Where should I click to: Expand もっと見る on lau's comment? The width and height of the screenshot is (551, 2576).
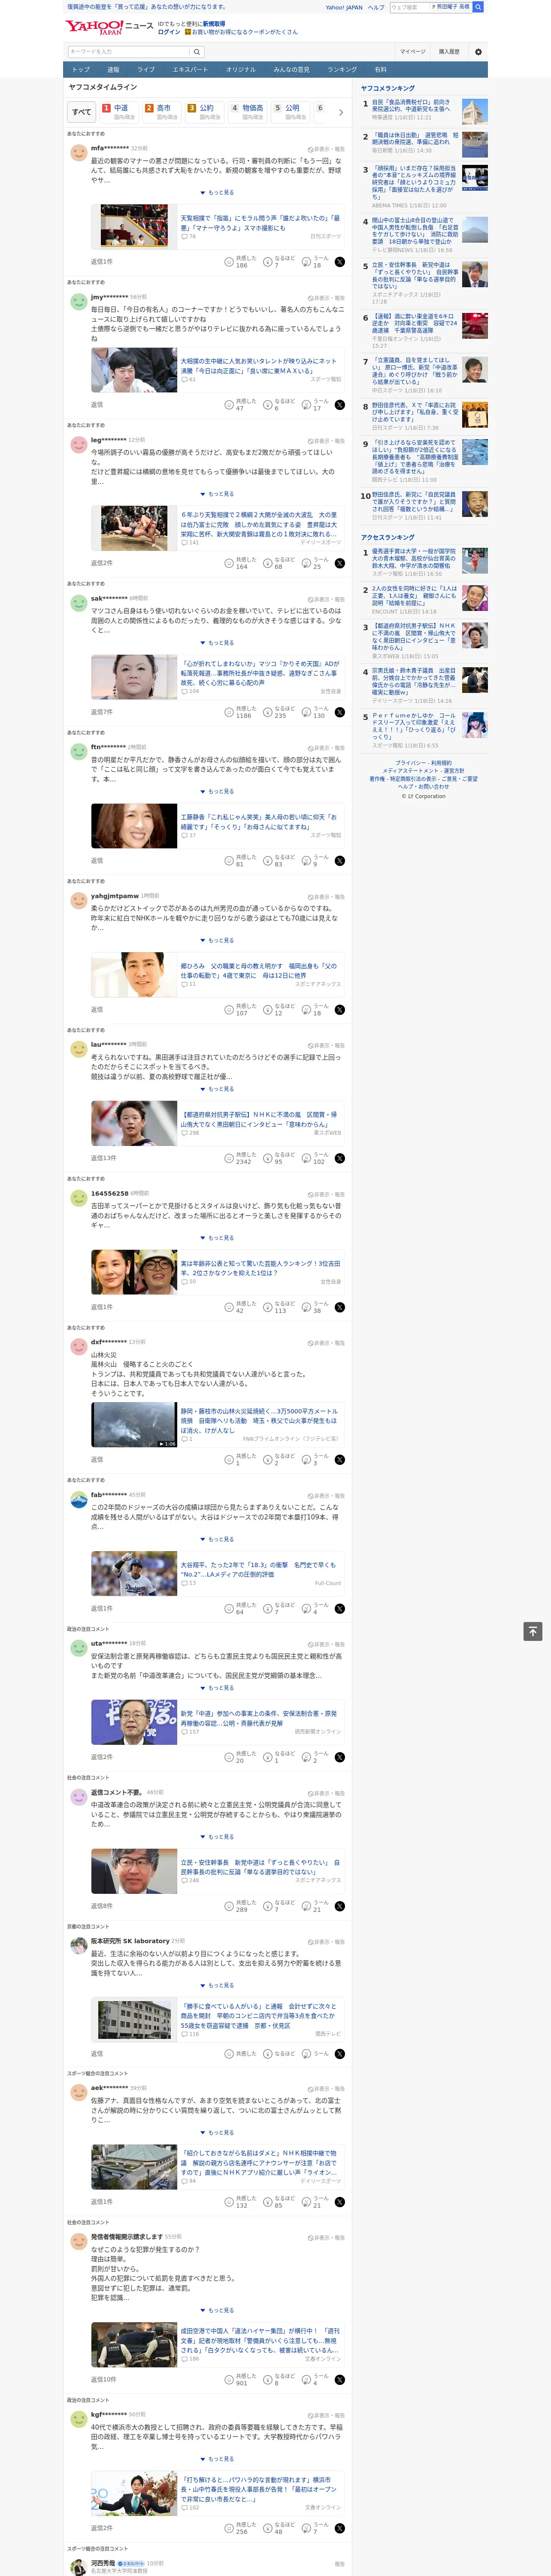217,1089
